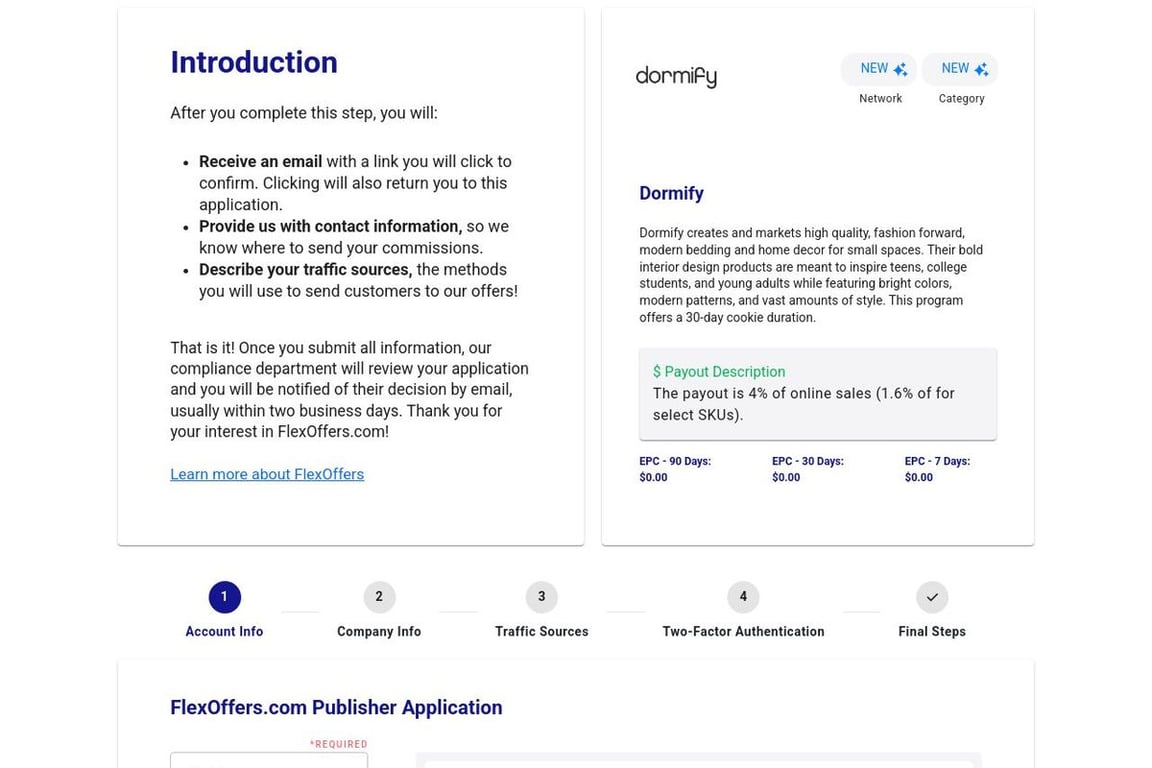The width and height of the screenshot is (1152, 768).
Task: Click the Final Steps label
Action: [x=932, y=631]
